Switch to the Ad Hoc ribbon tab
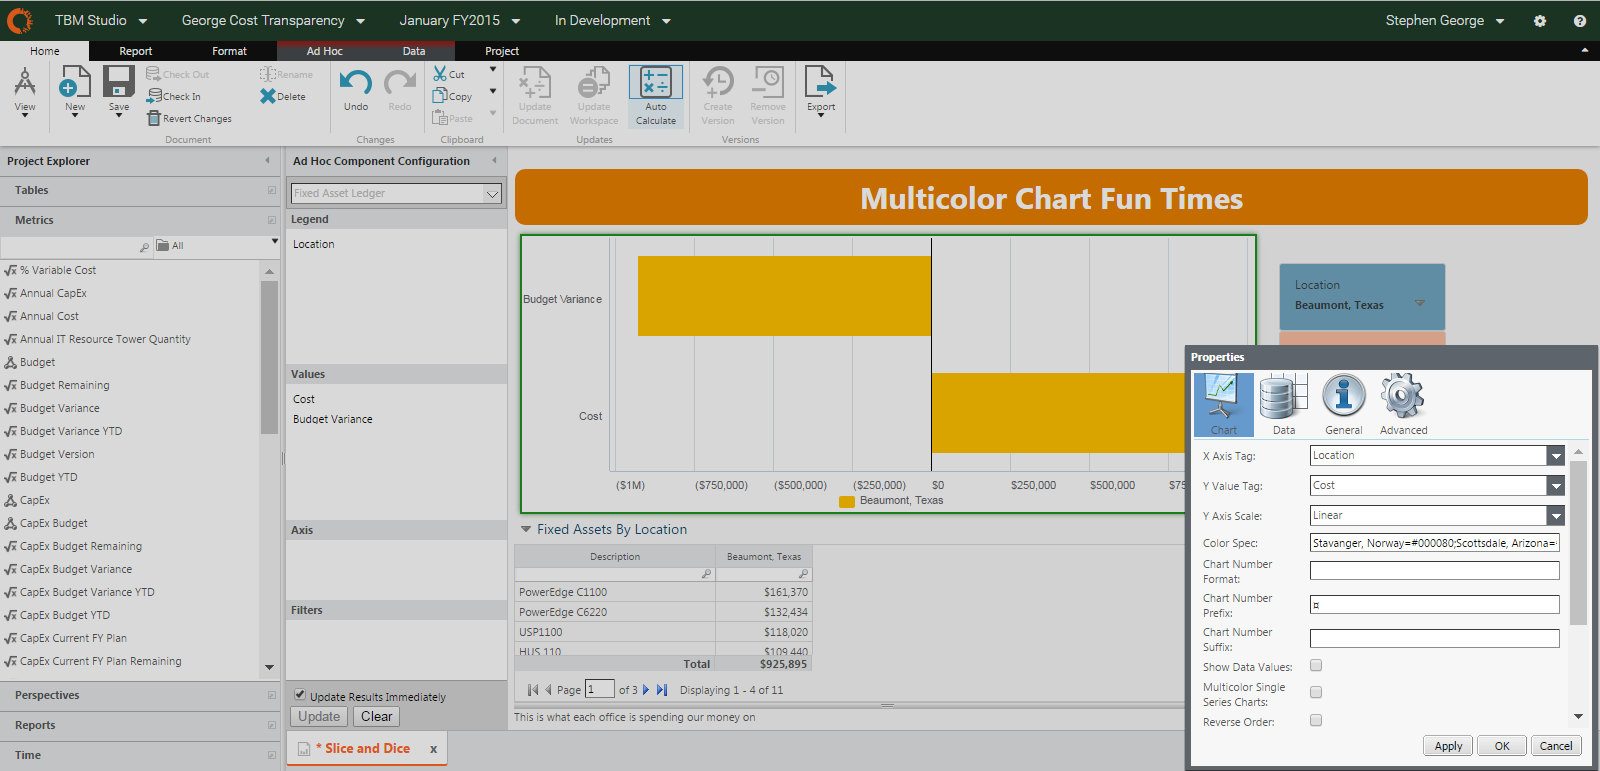Viewport: 1600px width, 771px height. [324, 51]
